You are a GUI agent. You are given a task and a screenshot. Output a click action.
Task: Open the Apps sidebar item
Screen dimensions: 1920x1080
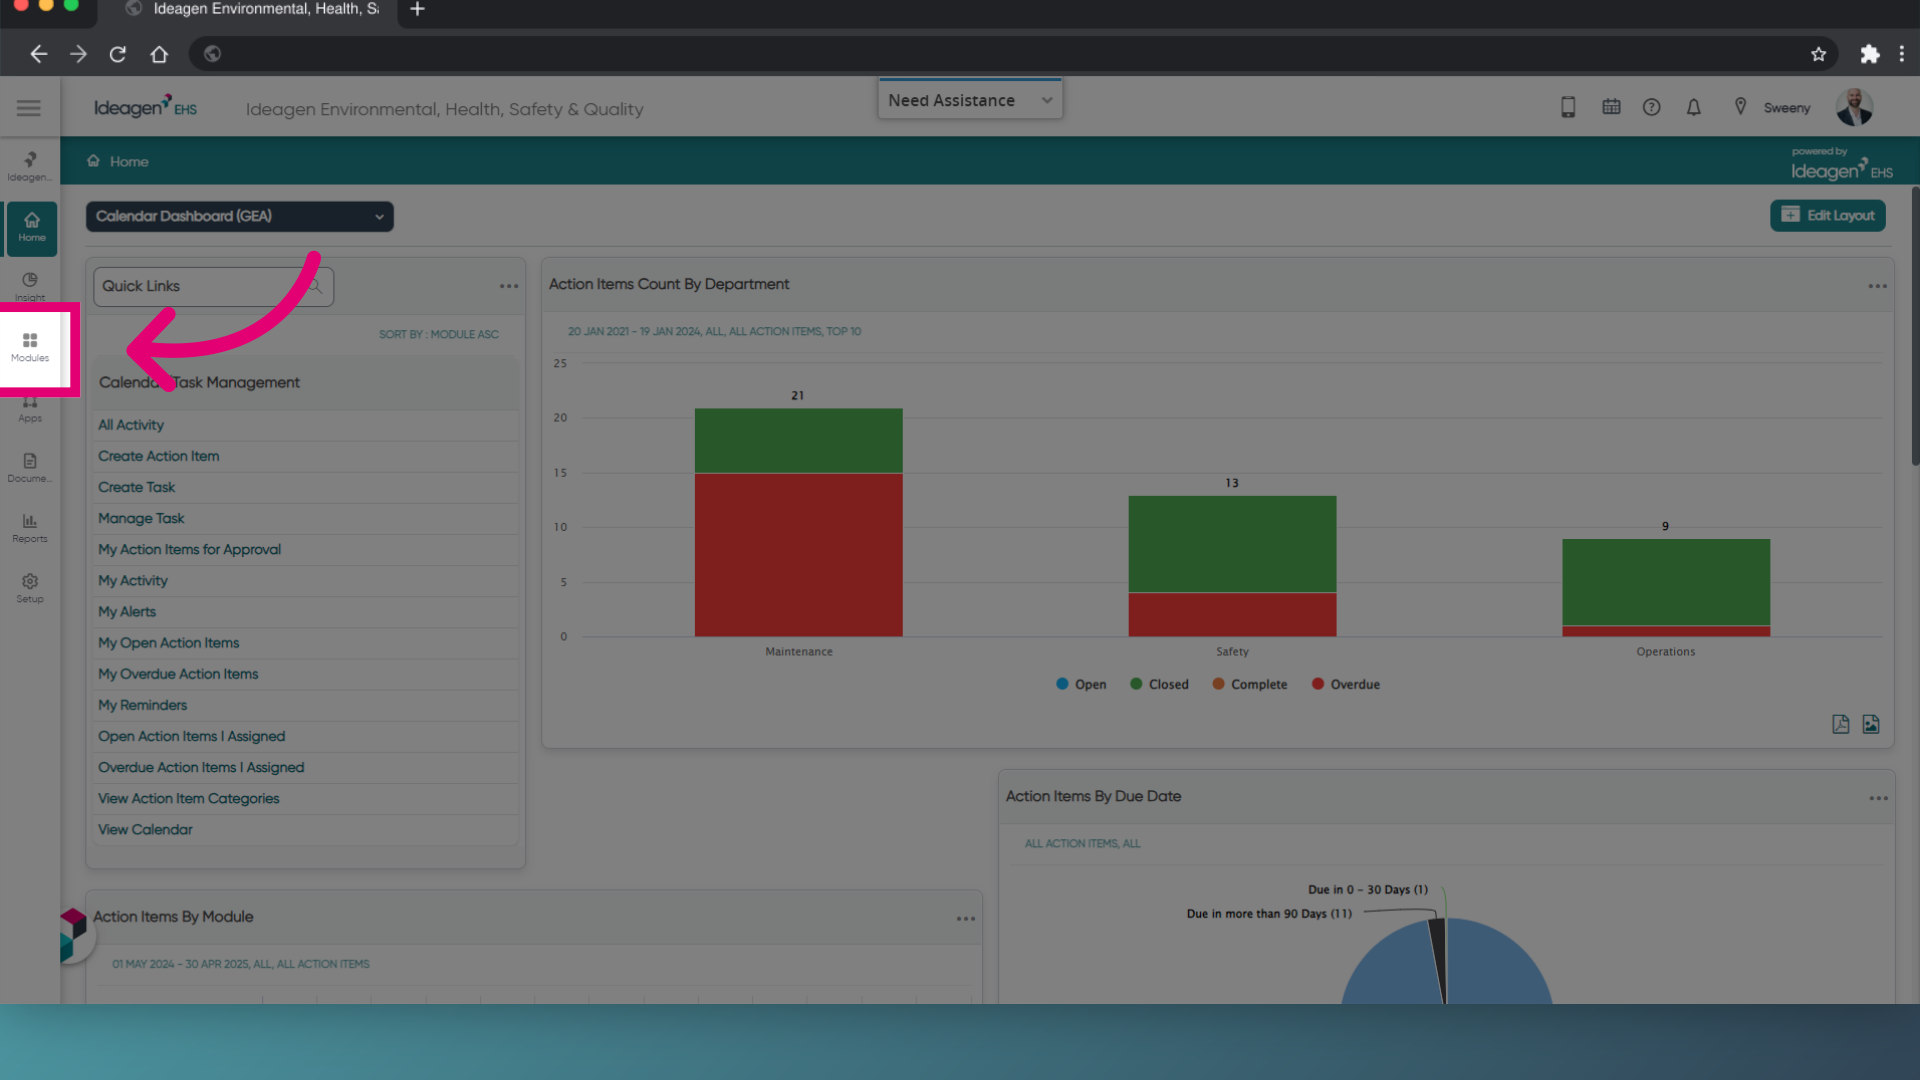pos(30,408)
